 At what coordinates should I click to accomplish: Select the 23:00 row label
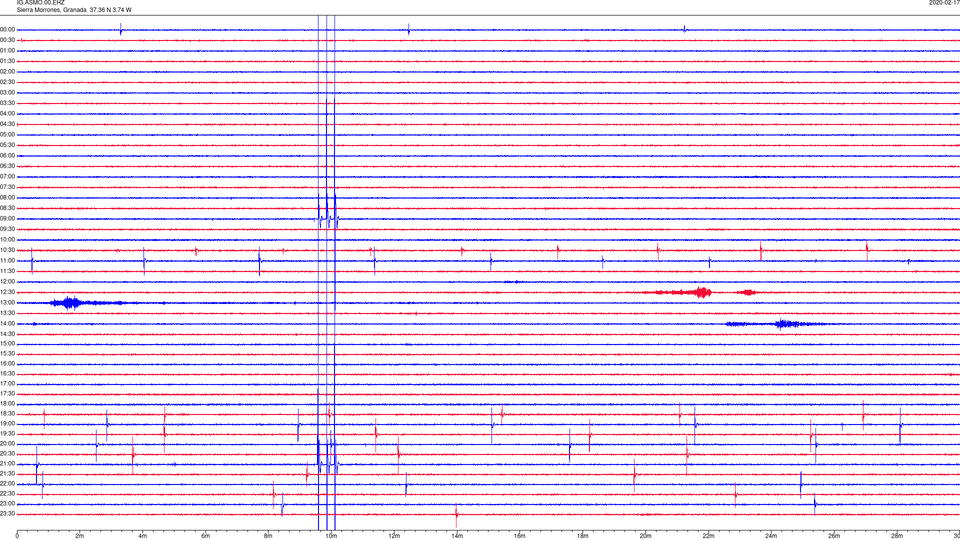click(7, 504)
